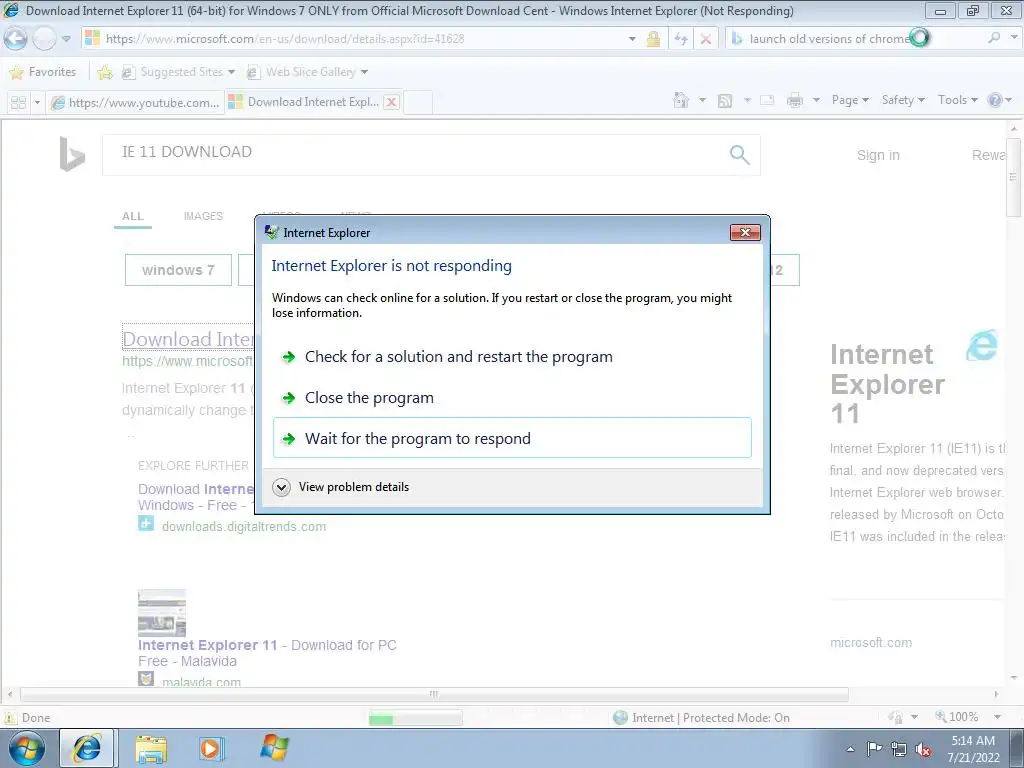
Task: Click the address bar URL field
Action: pos(353,39)
